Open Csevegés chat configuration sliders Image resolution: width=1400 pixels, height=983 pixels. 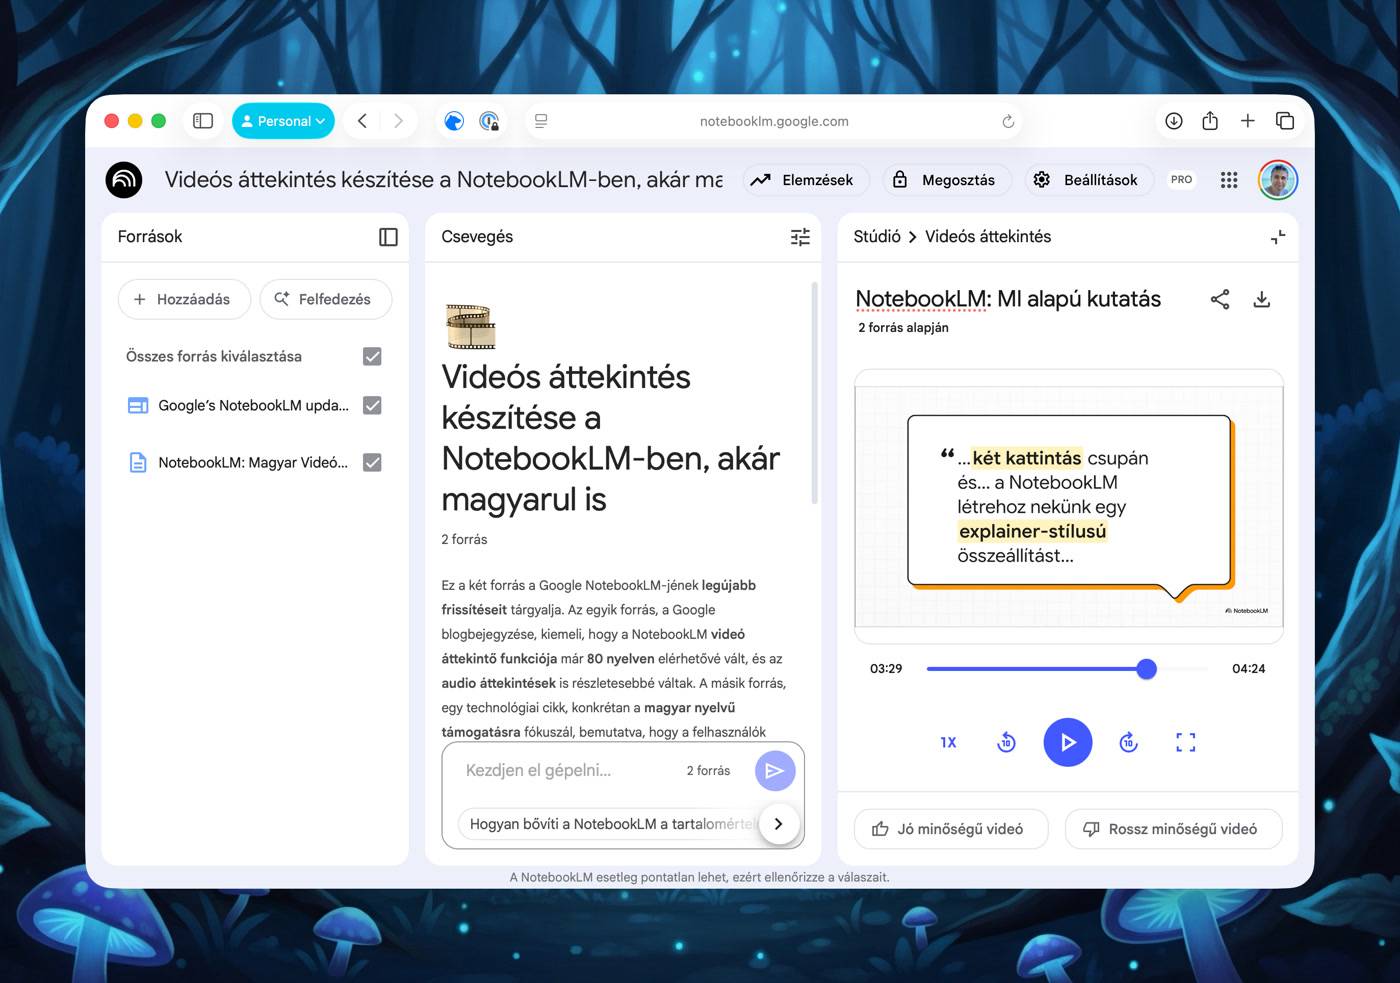pos(800,237)
